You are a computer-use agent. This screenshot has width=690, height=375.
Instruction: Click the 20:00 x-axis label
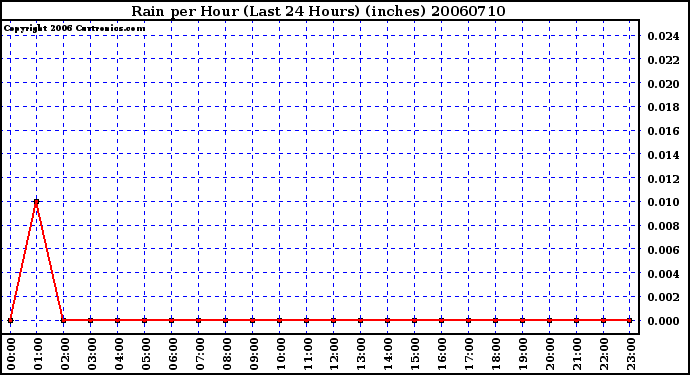click(x=550, y=354)
